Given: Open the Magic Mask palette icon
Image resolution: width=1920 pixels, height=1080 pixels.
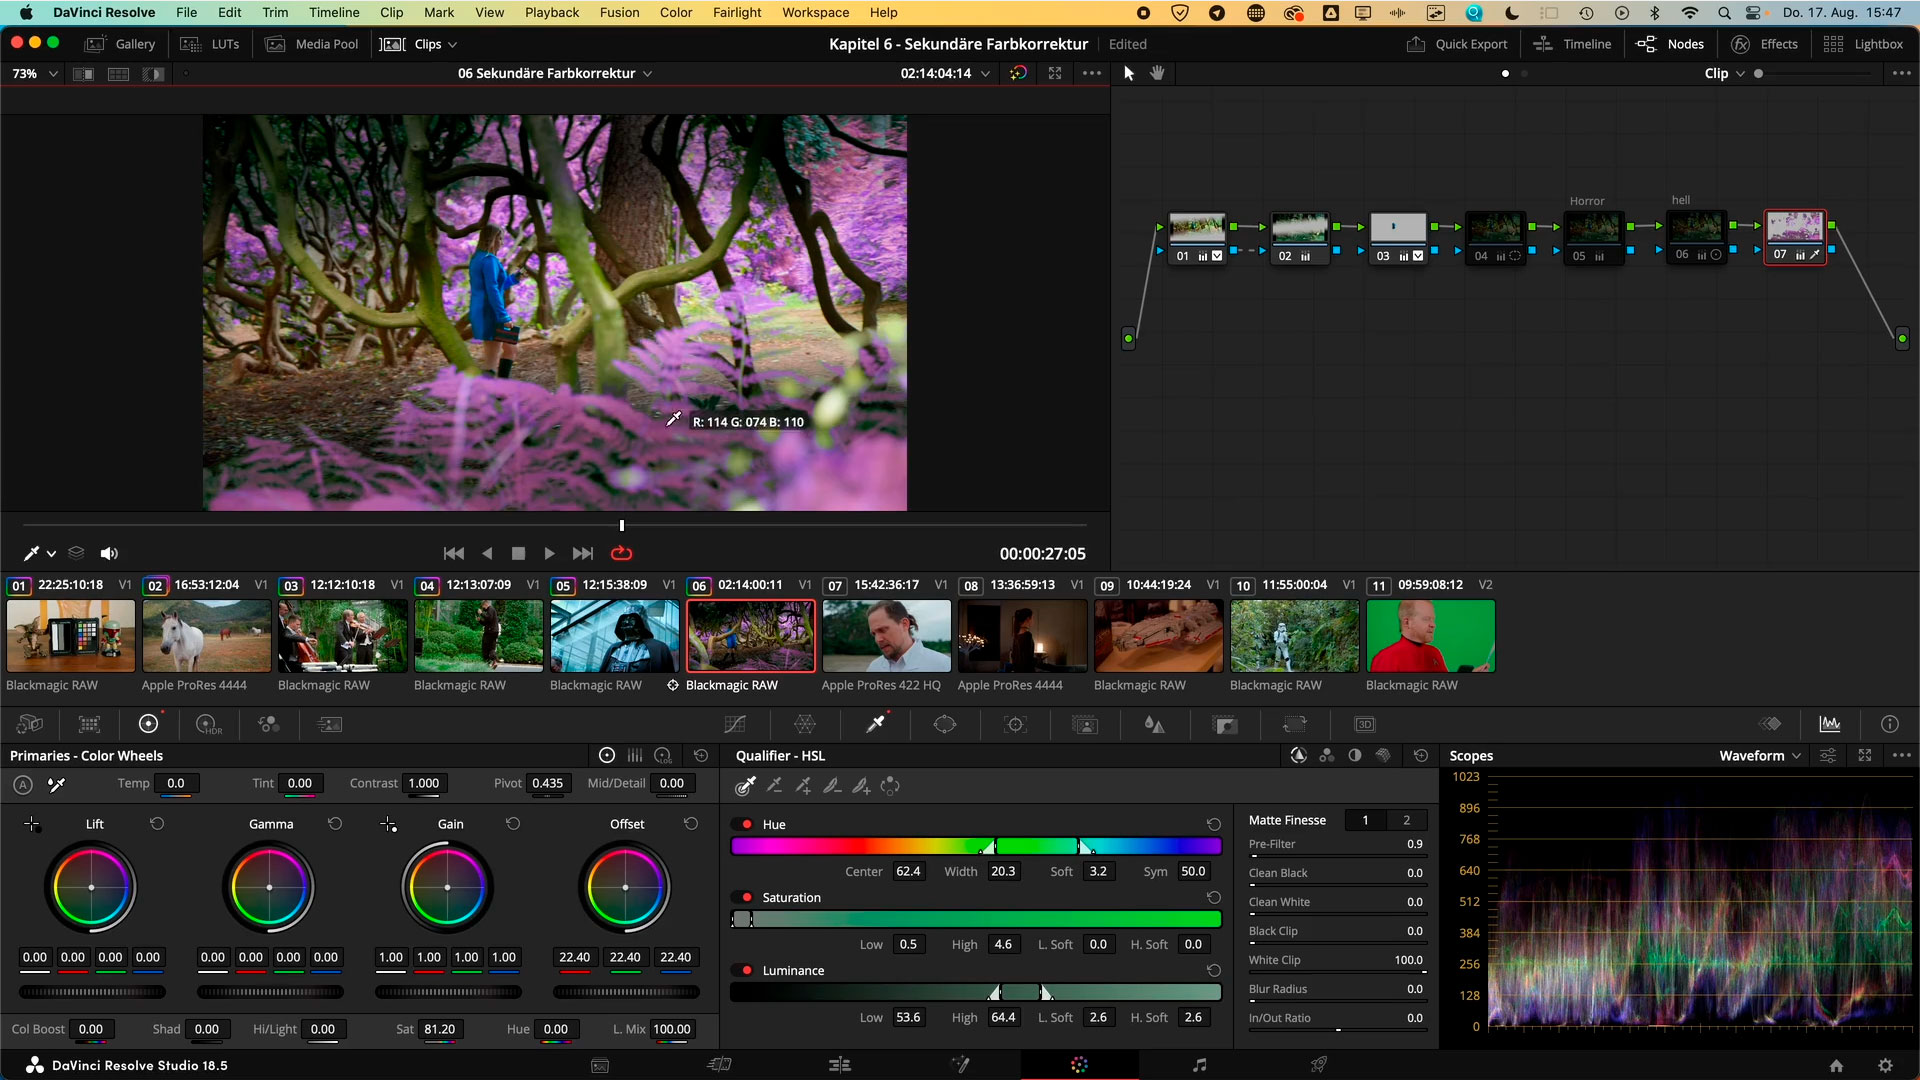Looking at the screenshot, I should click(x=1085, y=724).
